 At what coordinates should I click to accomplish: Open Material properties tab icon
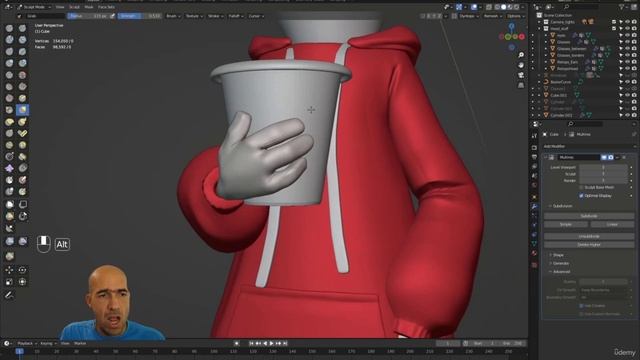coord(534,253)
